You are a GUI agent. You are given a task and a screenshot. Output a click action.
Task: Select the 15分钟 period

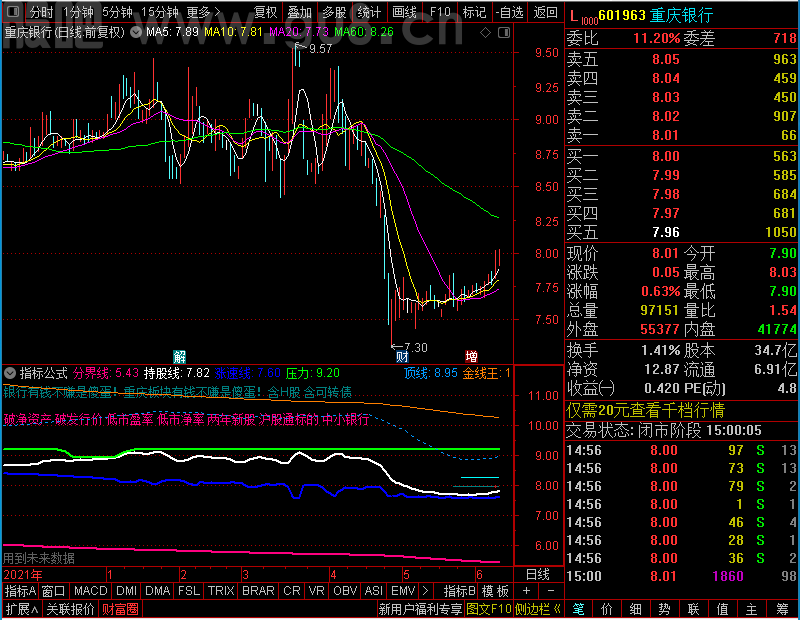[160, 12]
